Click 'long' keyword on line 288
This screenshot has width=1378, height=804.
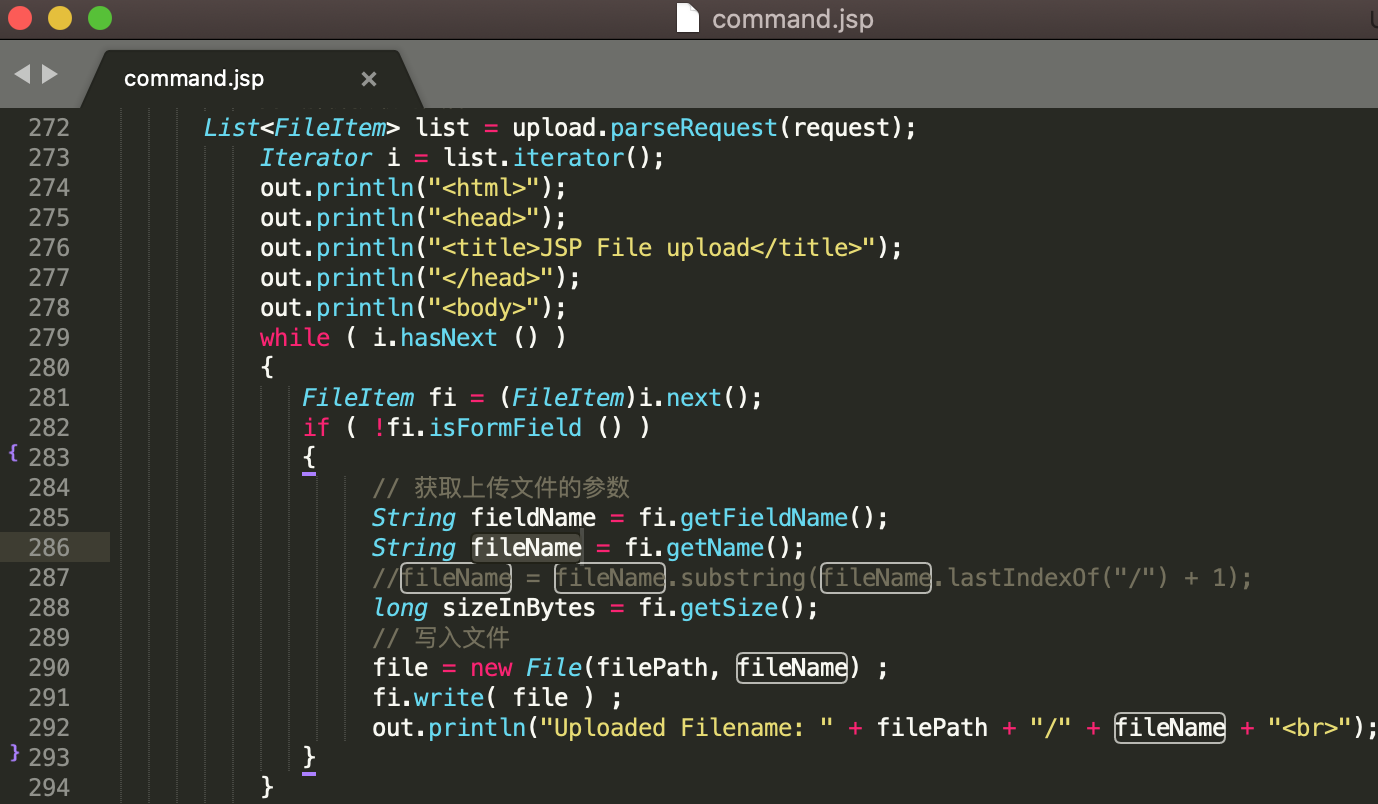click(x=400, y=608)
